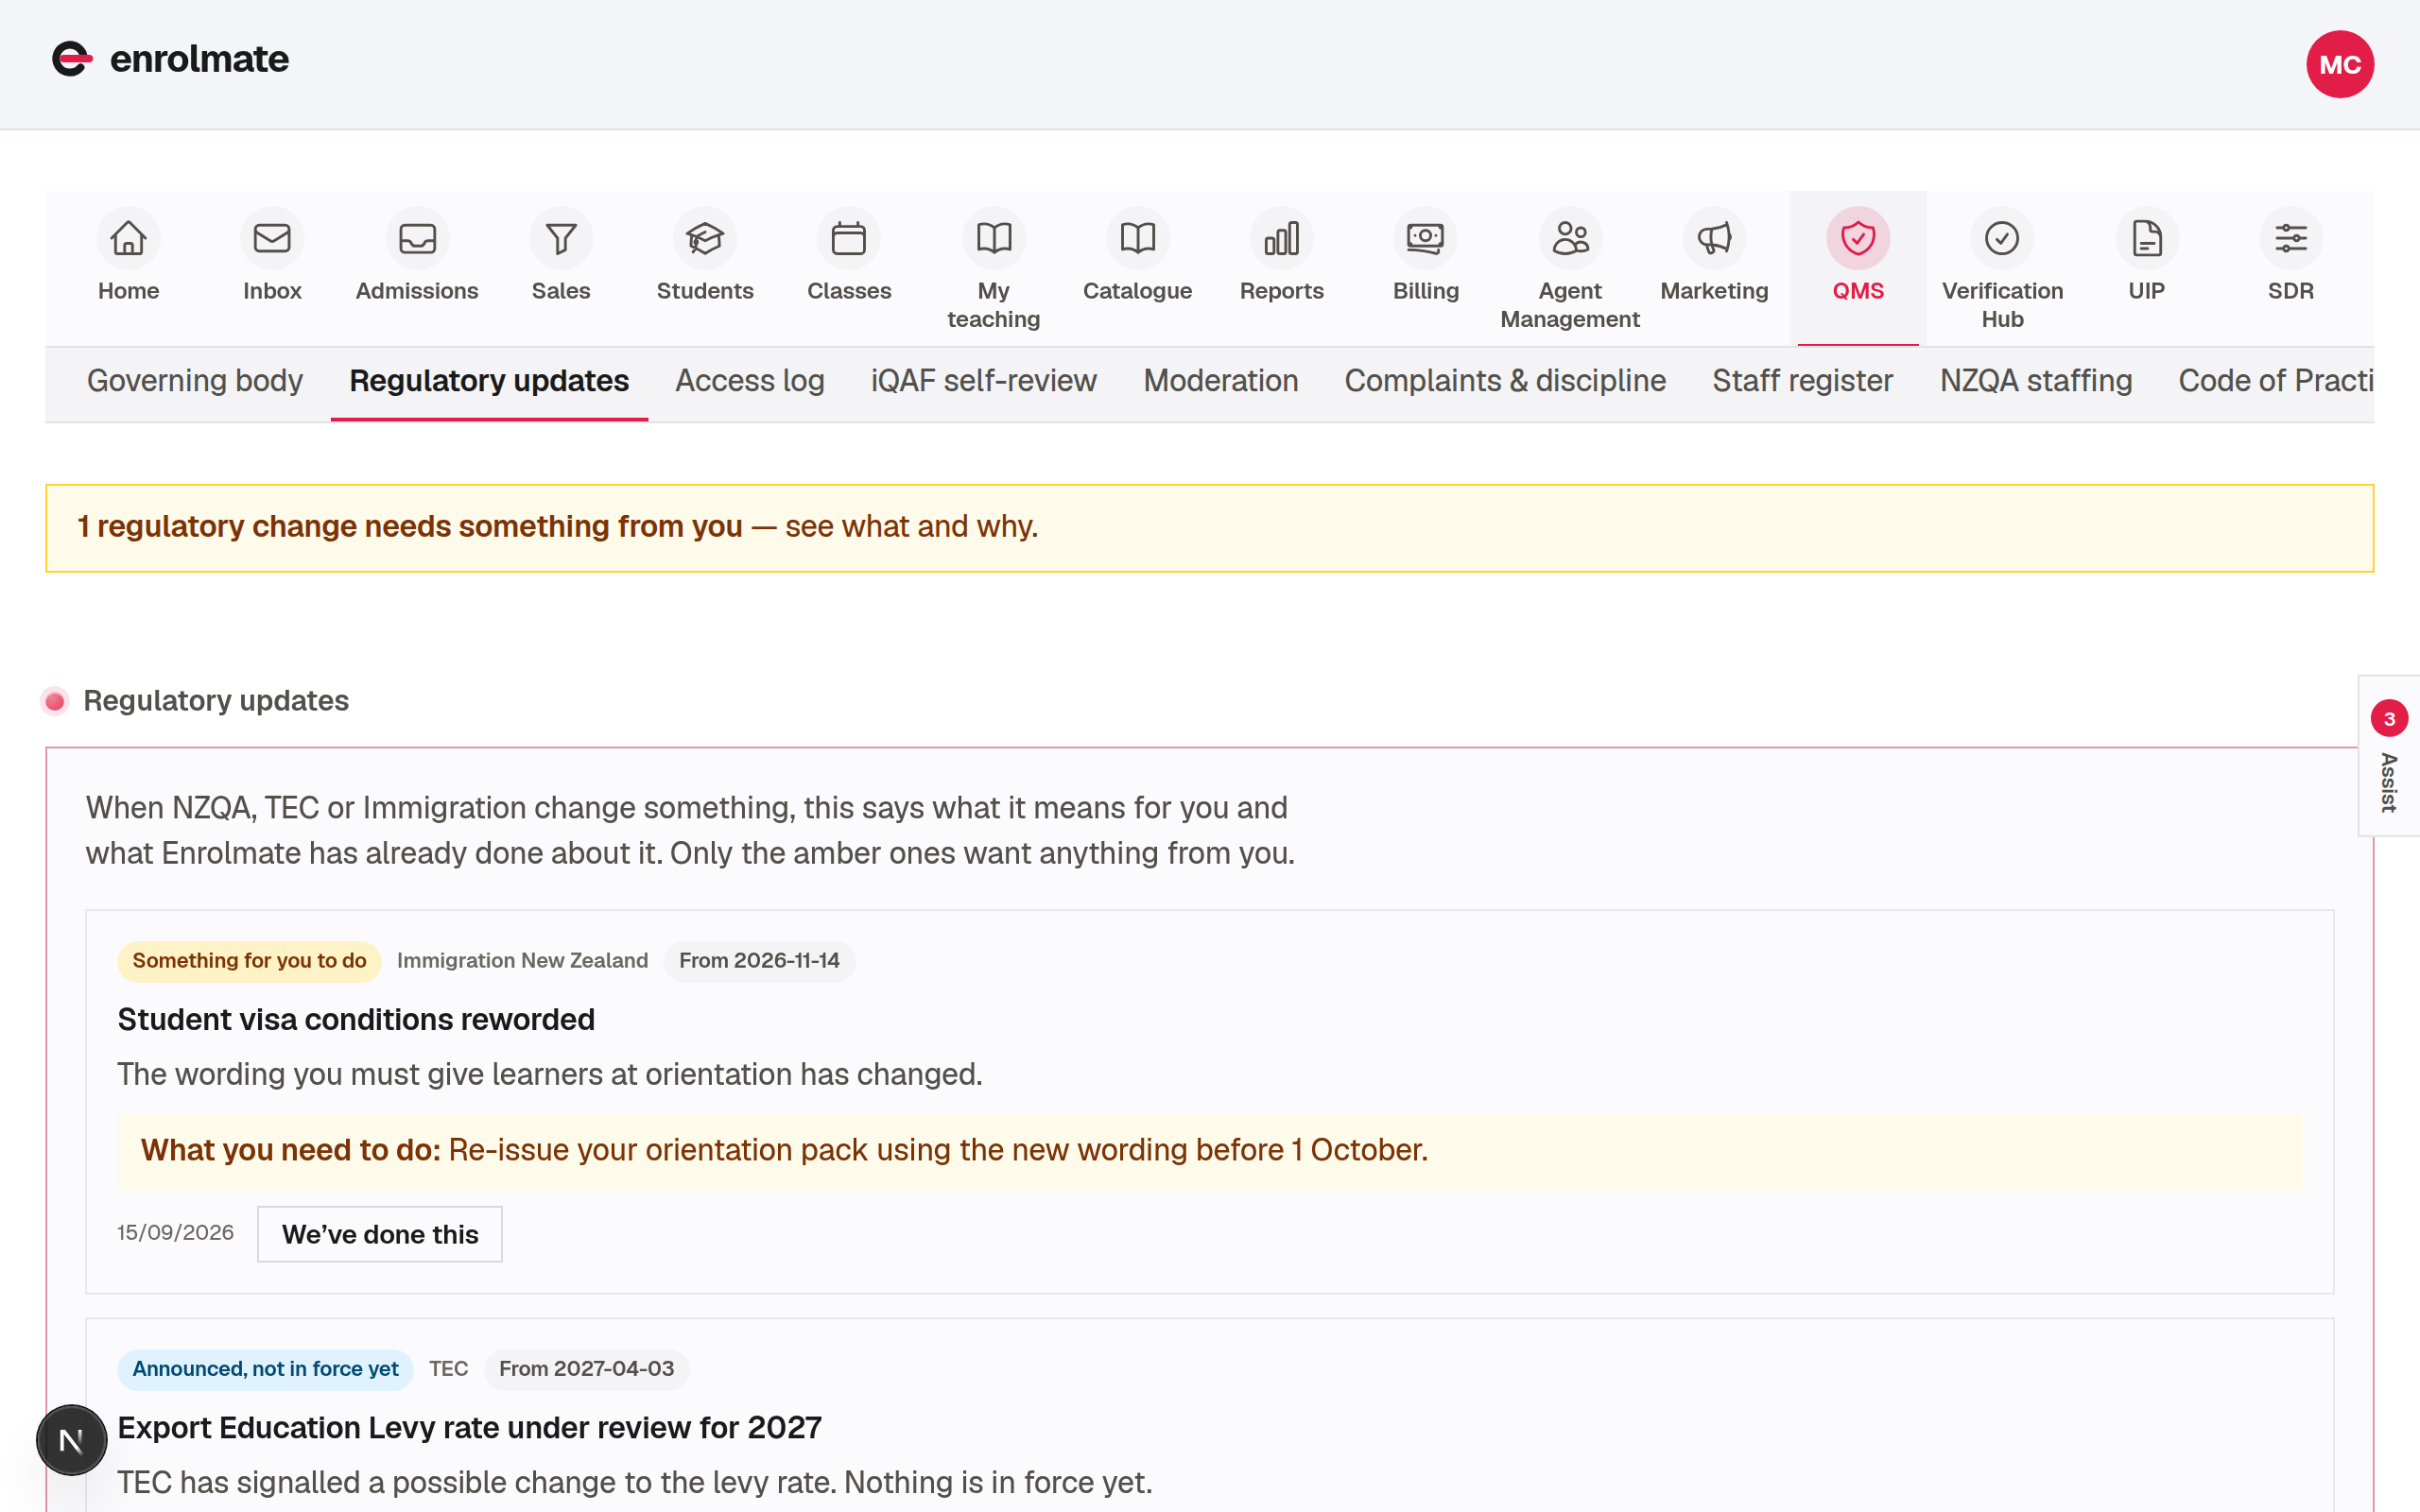Open the Billing cash icon
The height and width of the screenshot is (1512, 2420).
click(x=1426, y=238)
